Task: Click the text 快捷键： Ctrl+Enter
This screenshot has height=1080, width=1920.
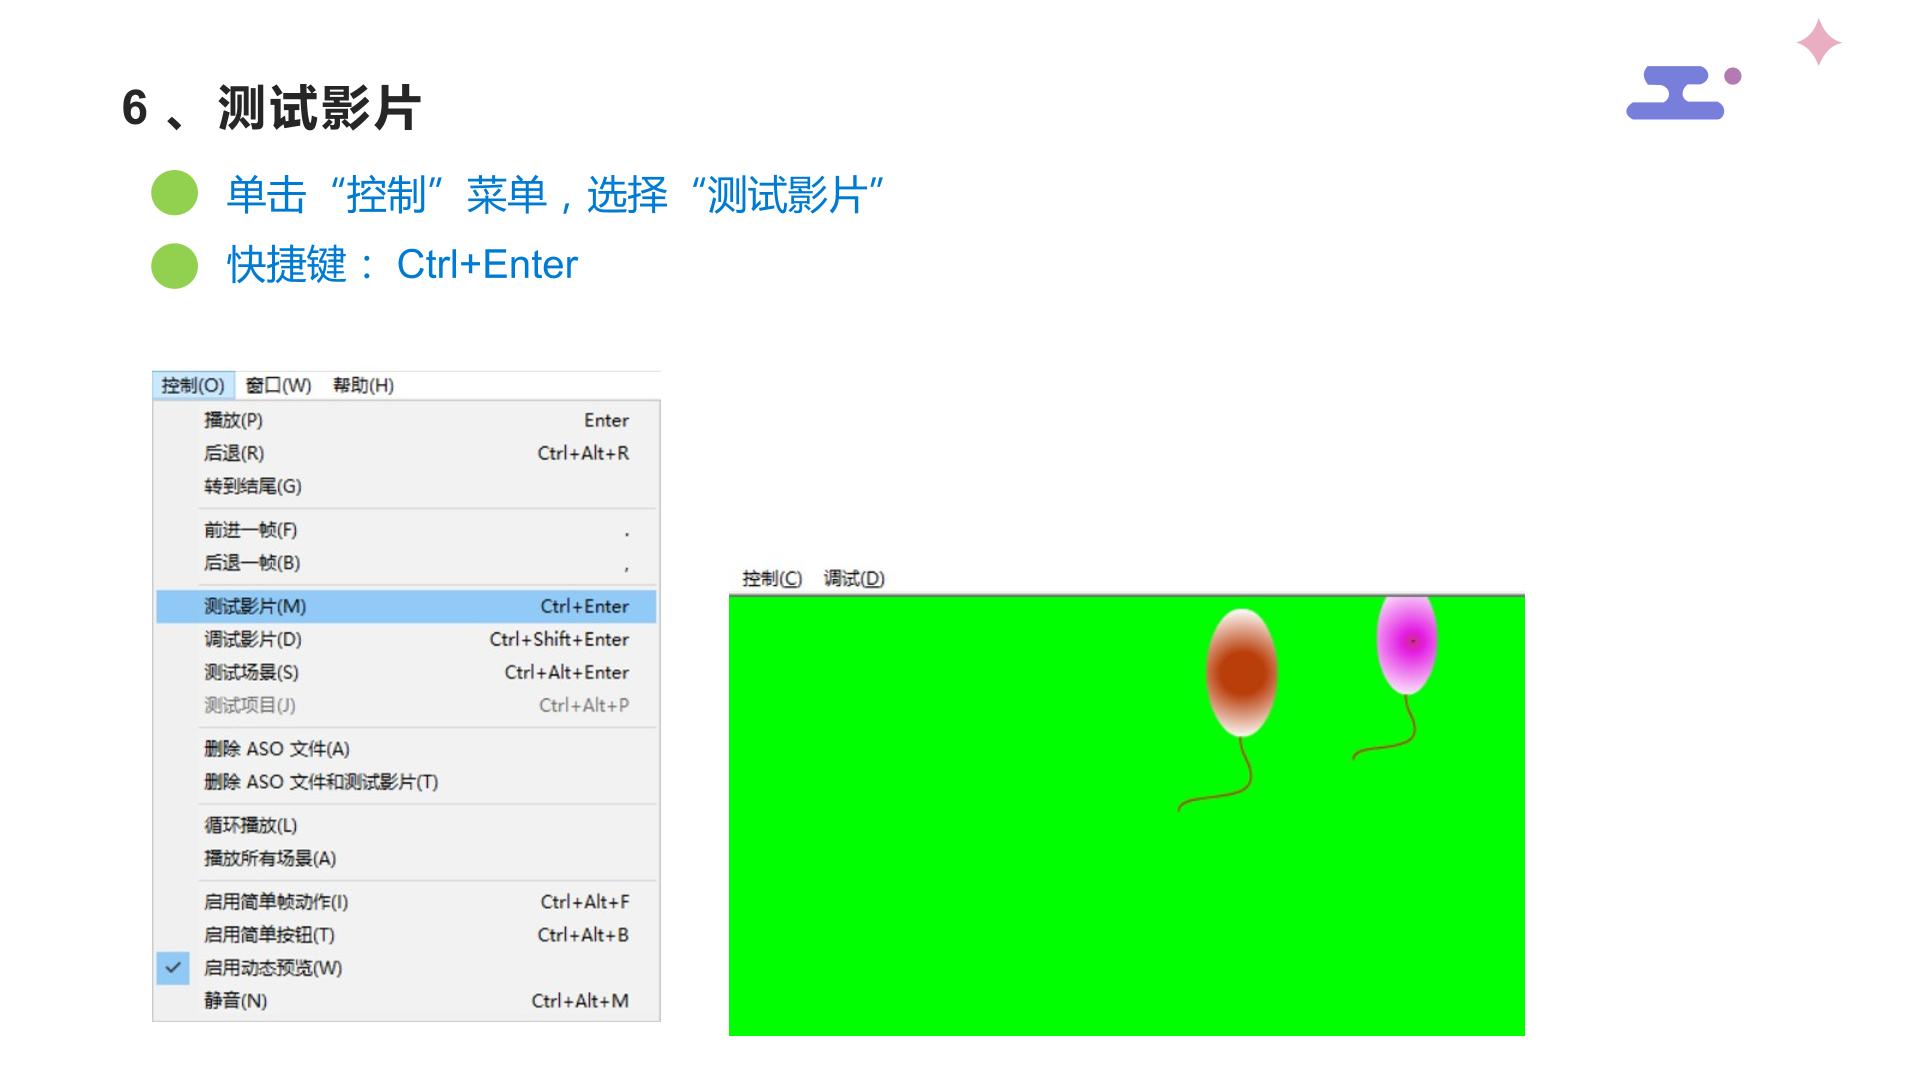Action: click(x=402, y=265)
